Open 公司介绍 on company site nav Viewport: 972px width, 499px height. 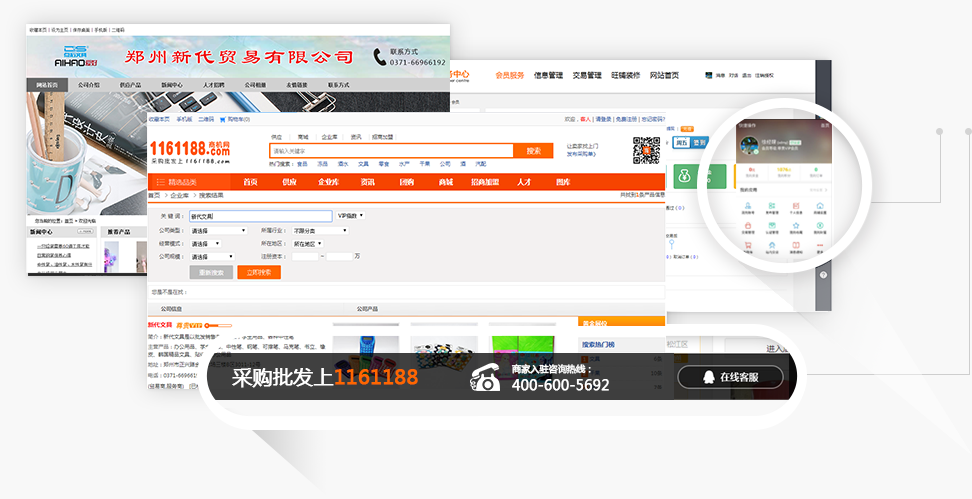tap(89, 85)
